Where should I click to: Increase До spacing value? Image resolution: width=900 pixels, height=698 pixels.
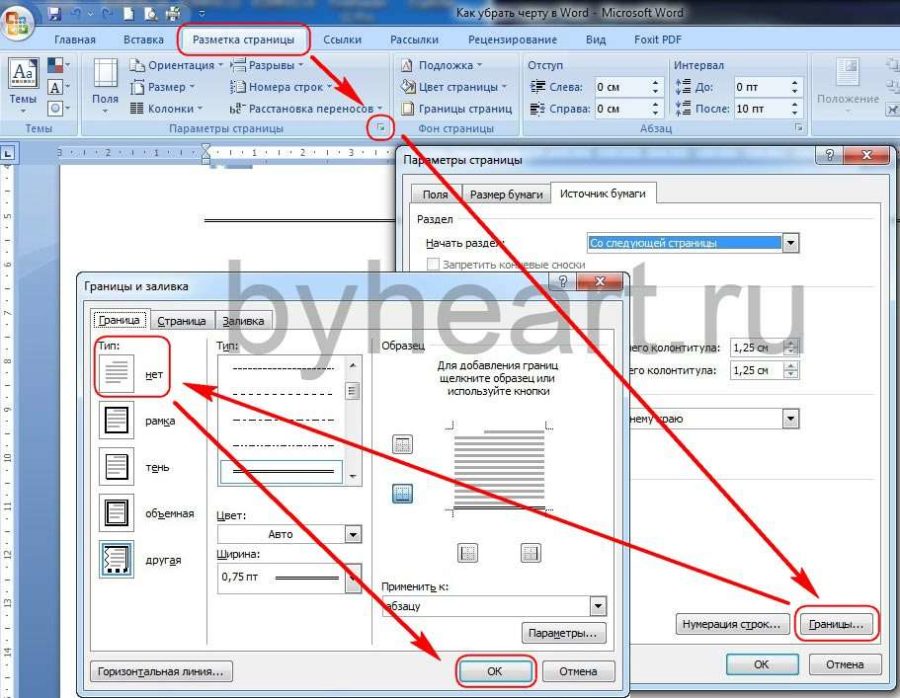tap(794, 83)
